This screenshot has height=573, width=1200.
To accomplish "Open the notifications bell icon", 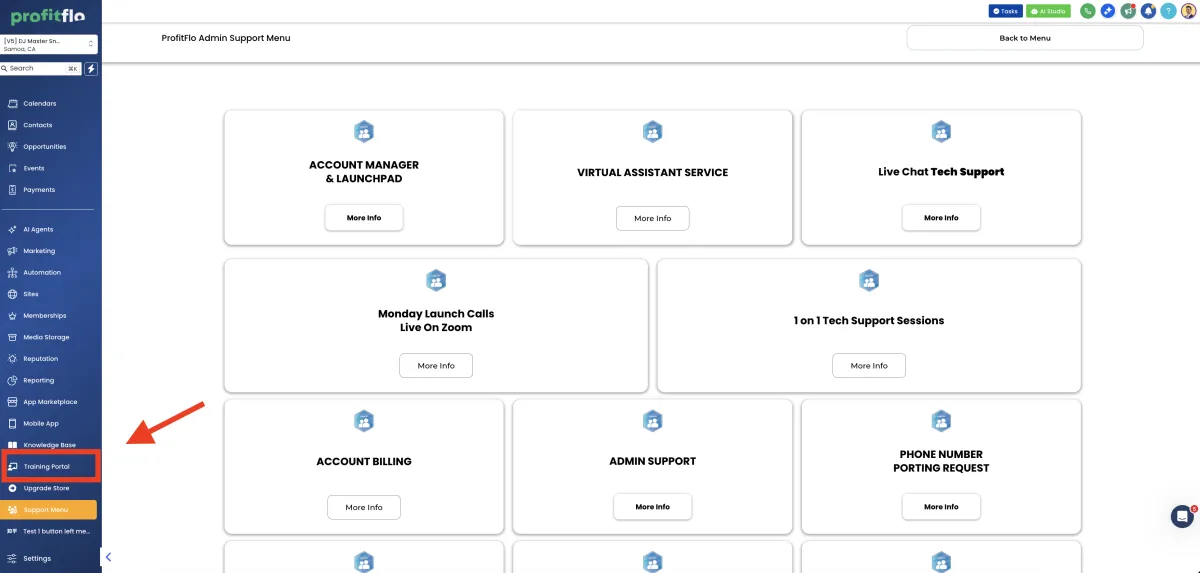I will (1148, 11).
